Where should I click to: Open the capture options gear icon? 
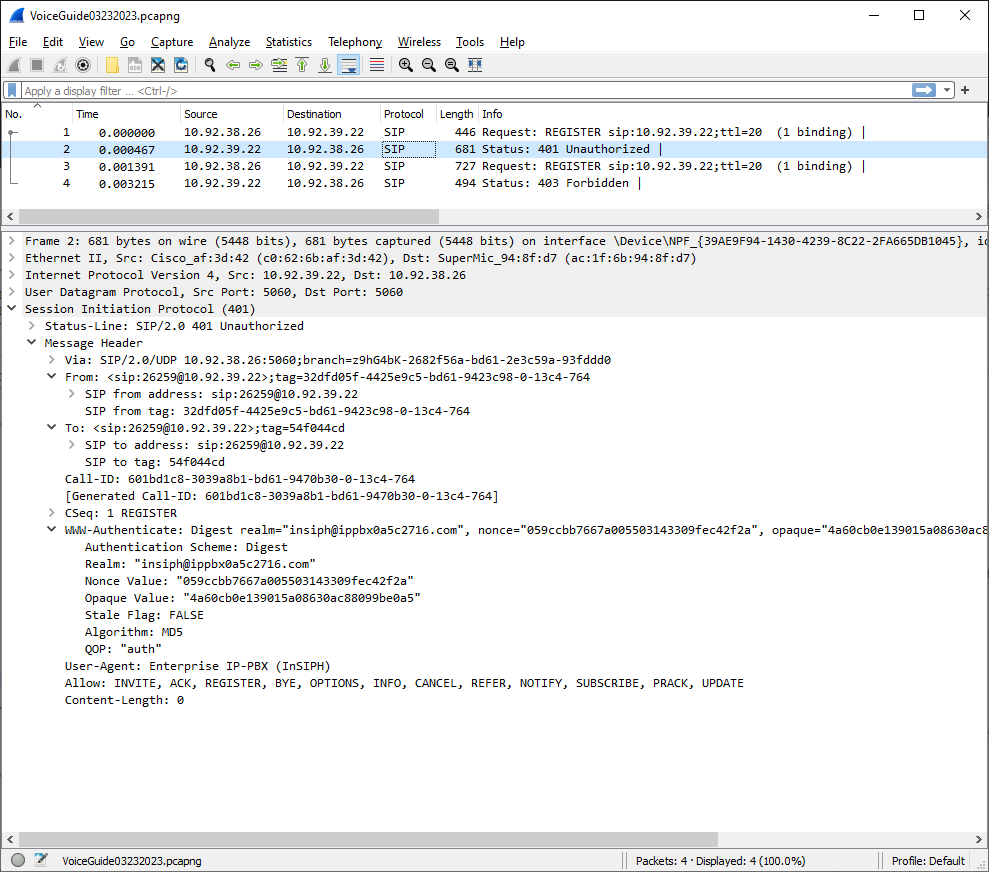point(83,65)
